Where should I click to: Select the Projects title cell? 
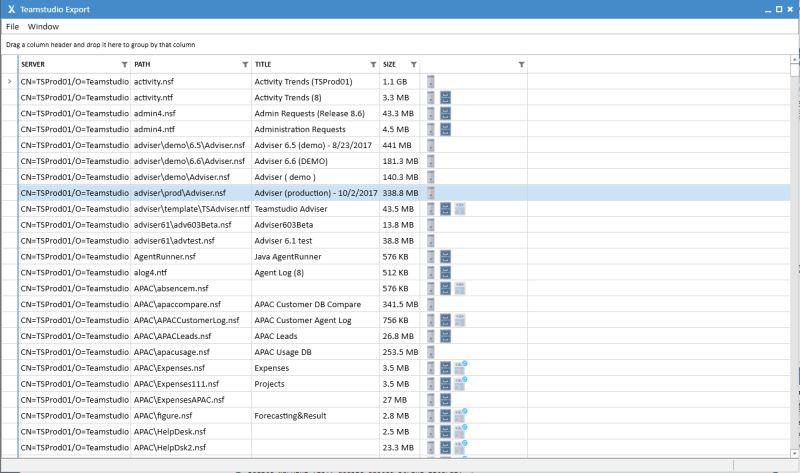click(316, 384)
